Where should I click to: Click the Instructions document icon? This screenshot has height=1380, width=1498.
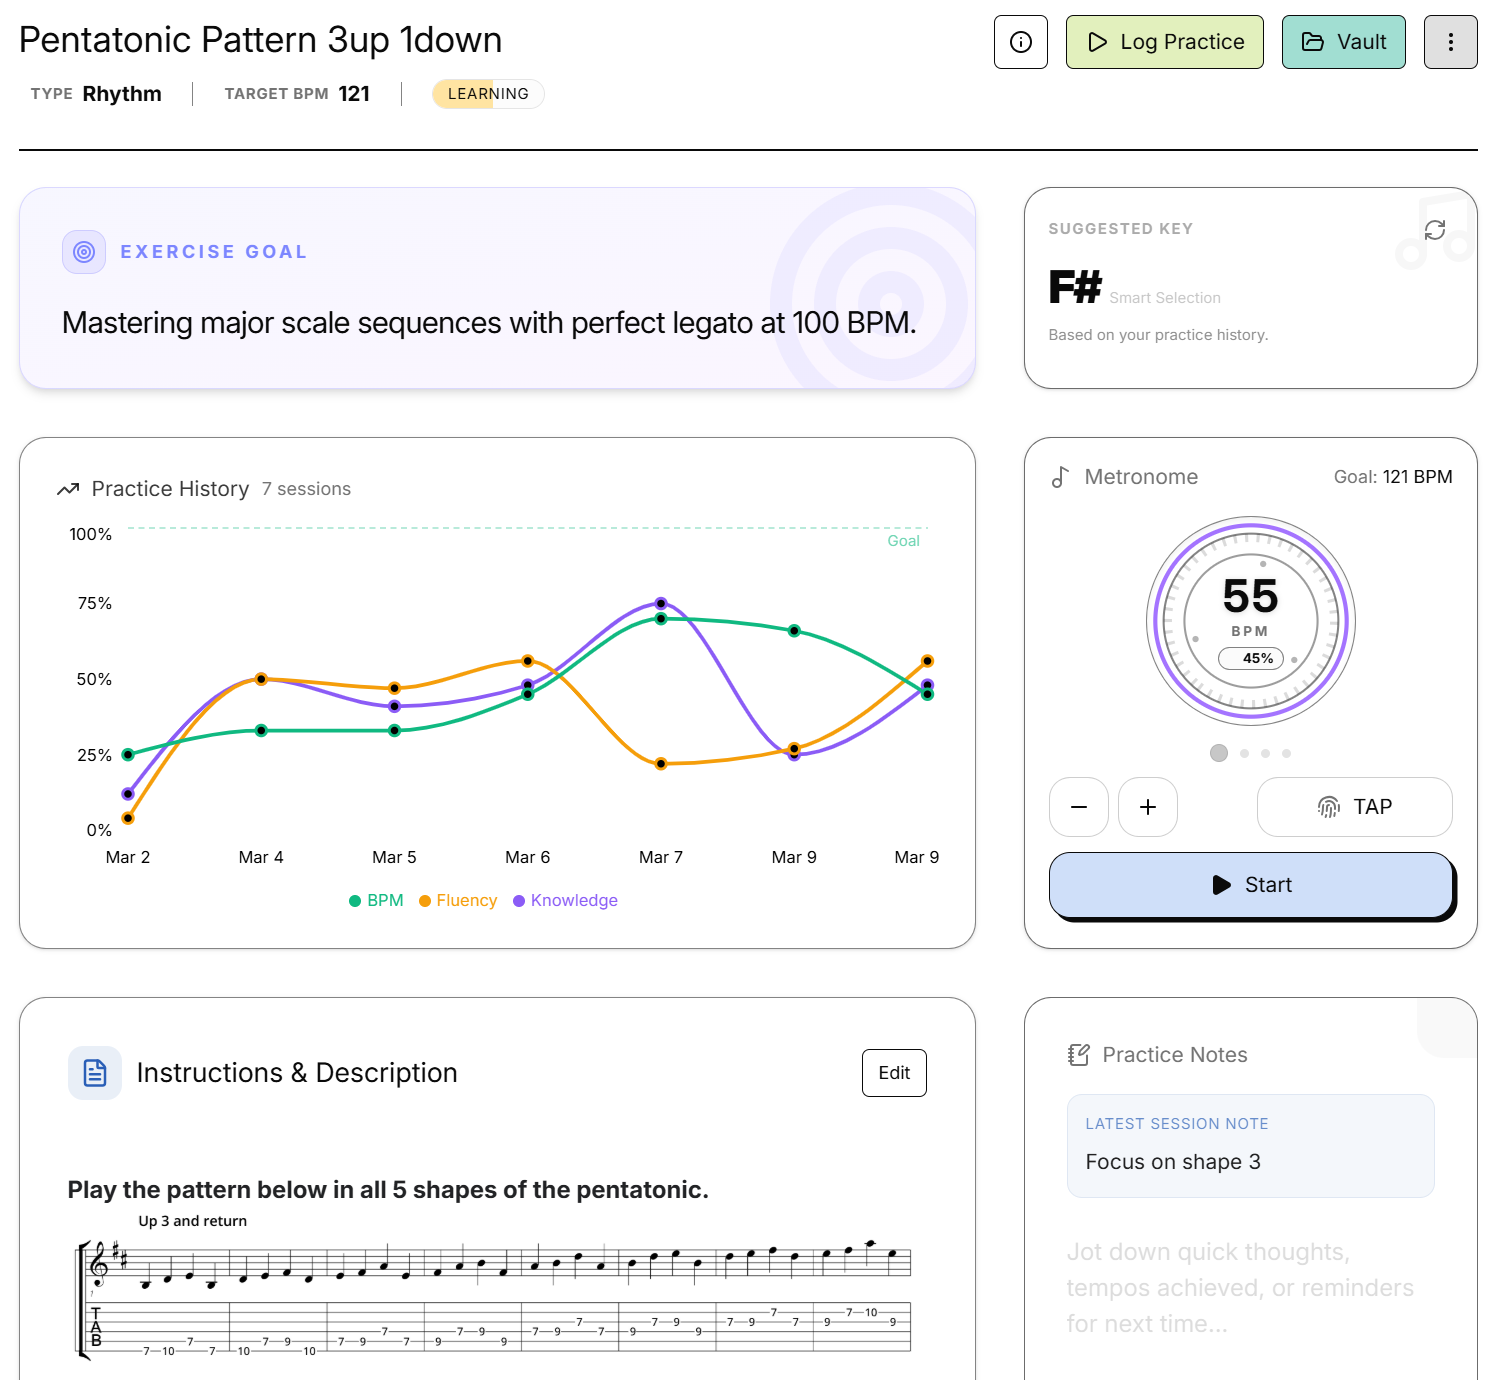click(x=95, y=1073)
